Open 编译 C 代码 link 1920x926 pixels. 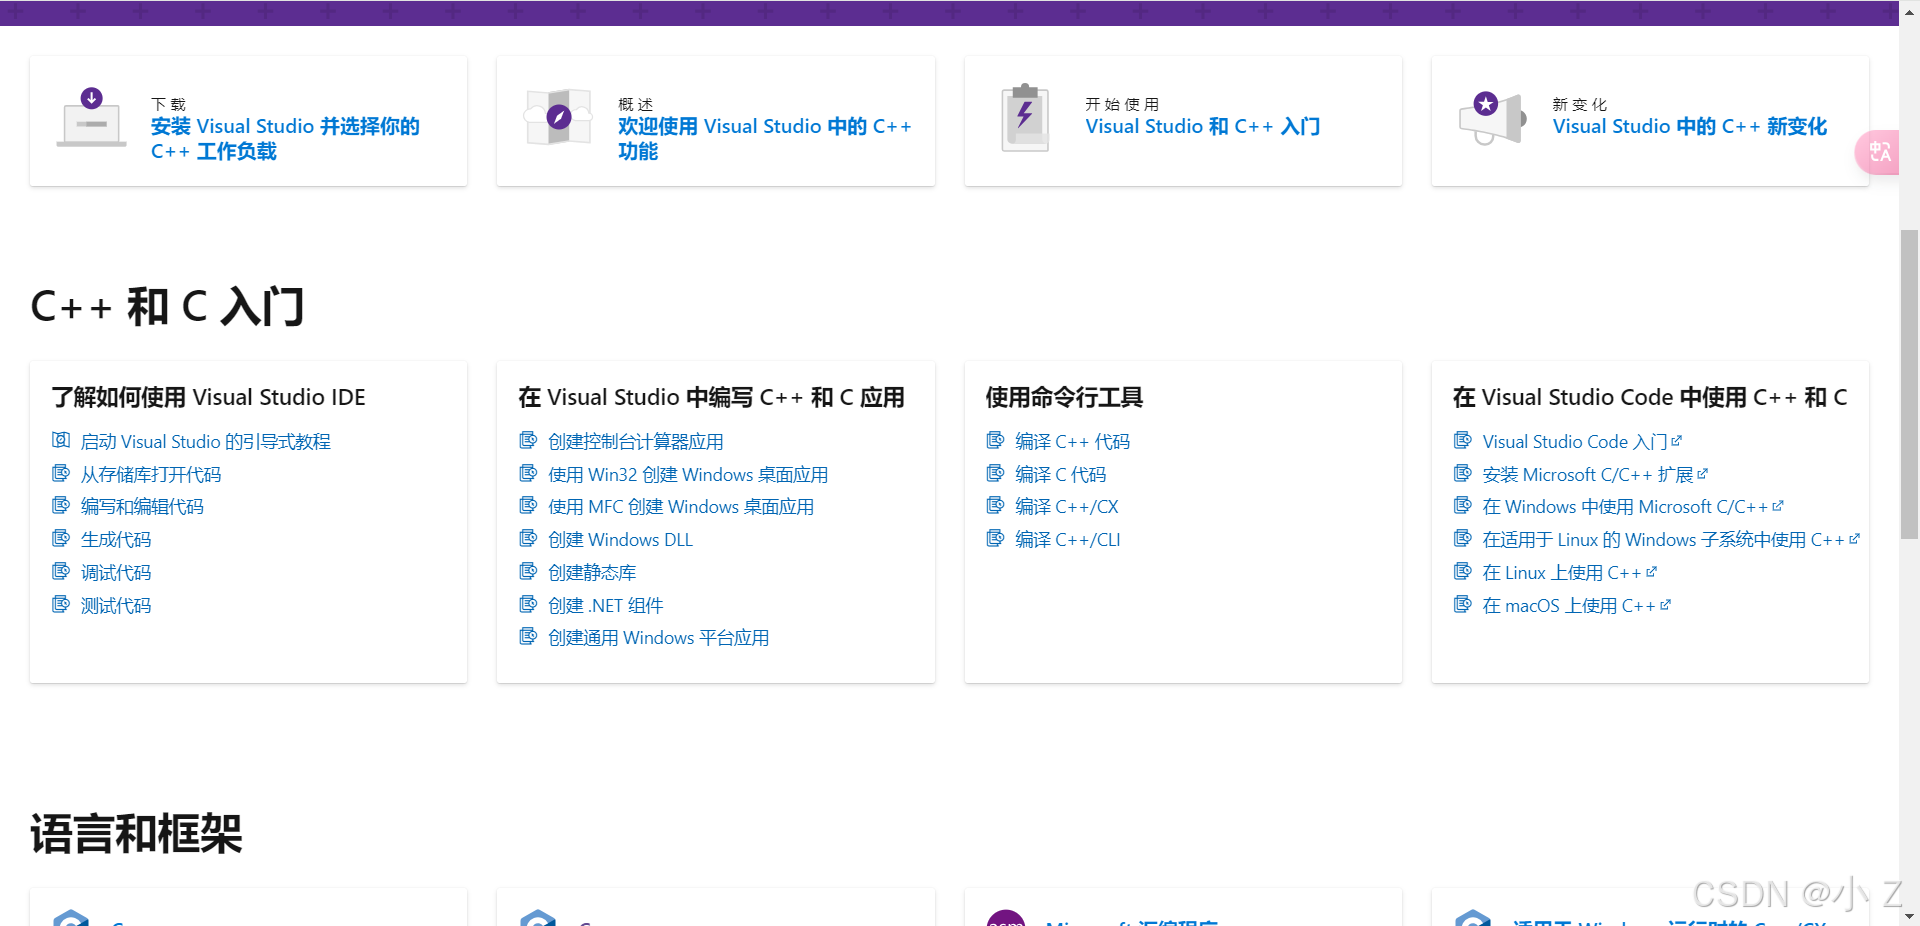pyautogui.click(x=1061, y=474)
